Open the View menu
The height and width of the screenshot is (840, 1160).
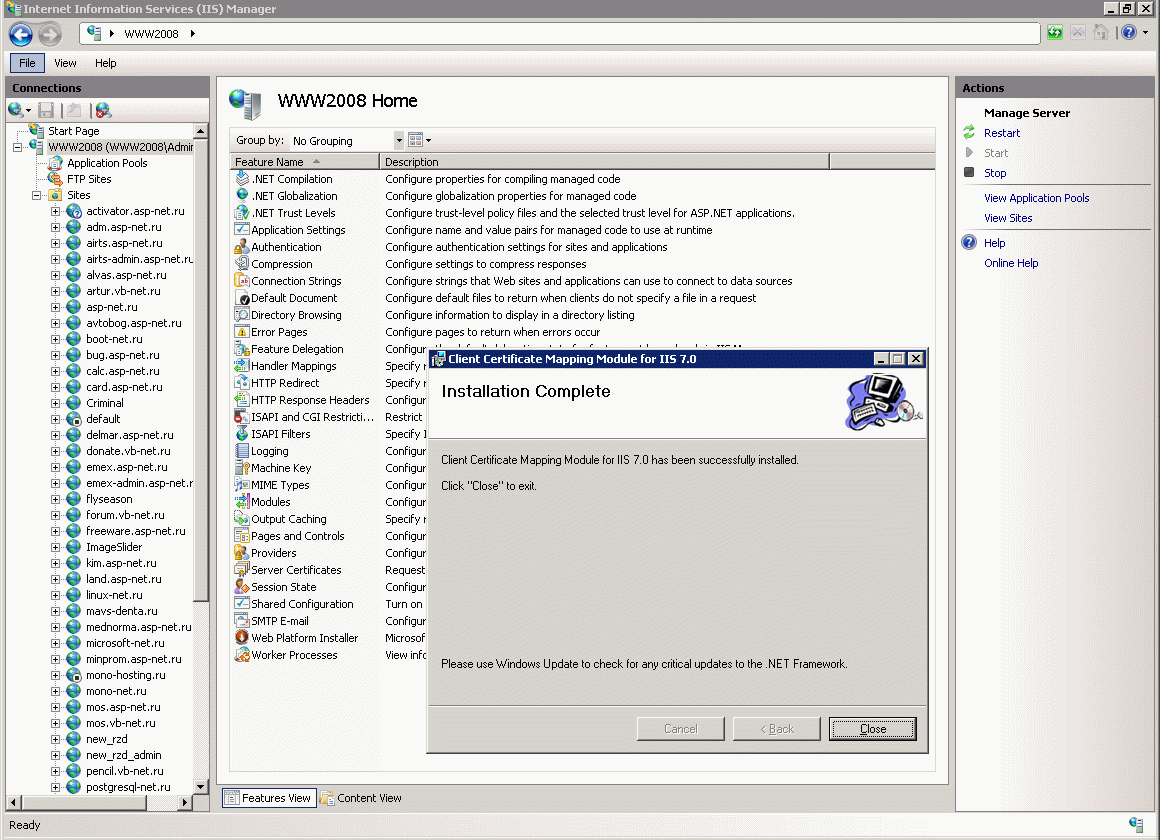tap(65, 63)
